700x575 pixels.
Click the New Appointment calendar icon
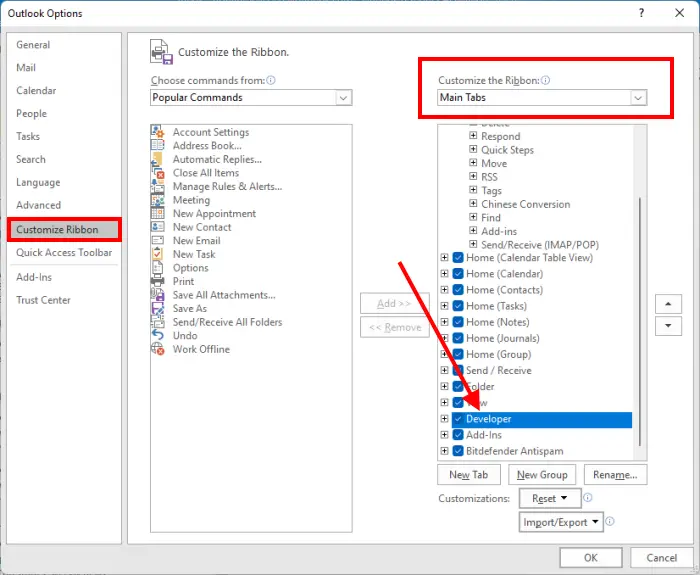pos(158,213)
